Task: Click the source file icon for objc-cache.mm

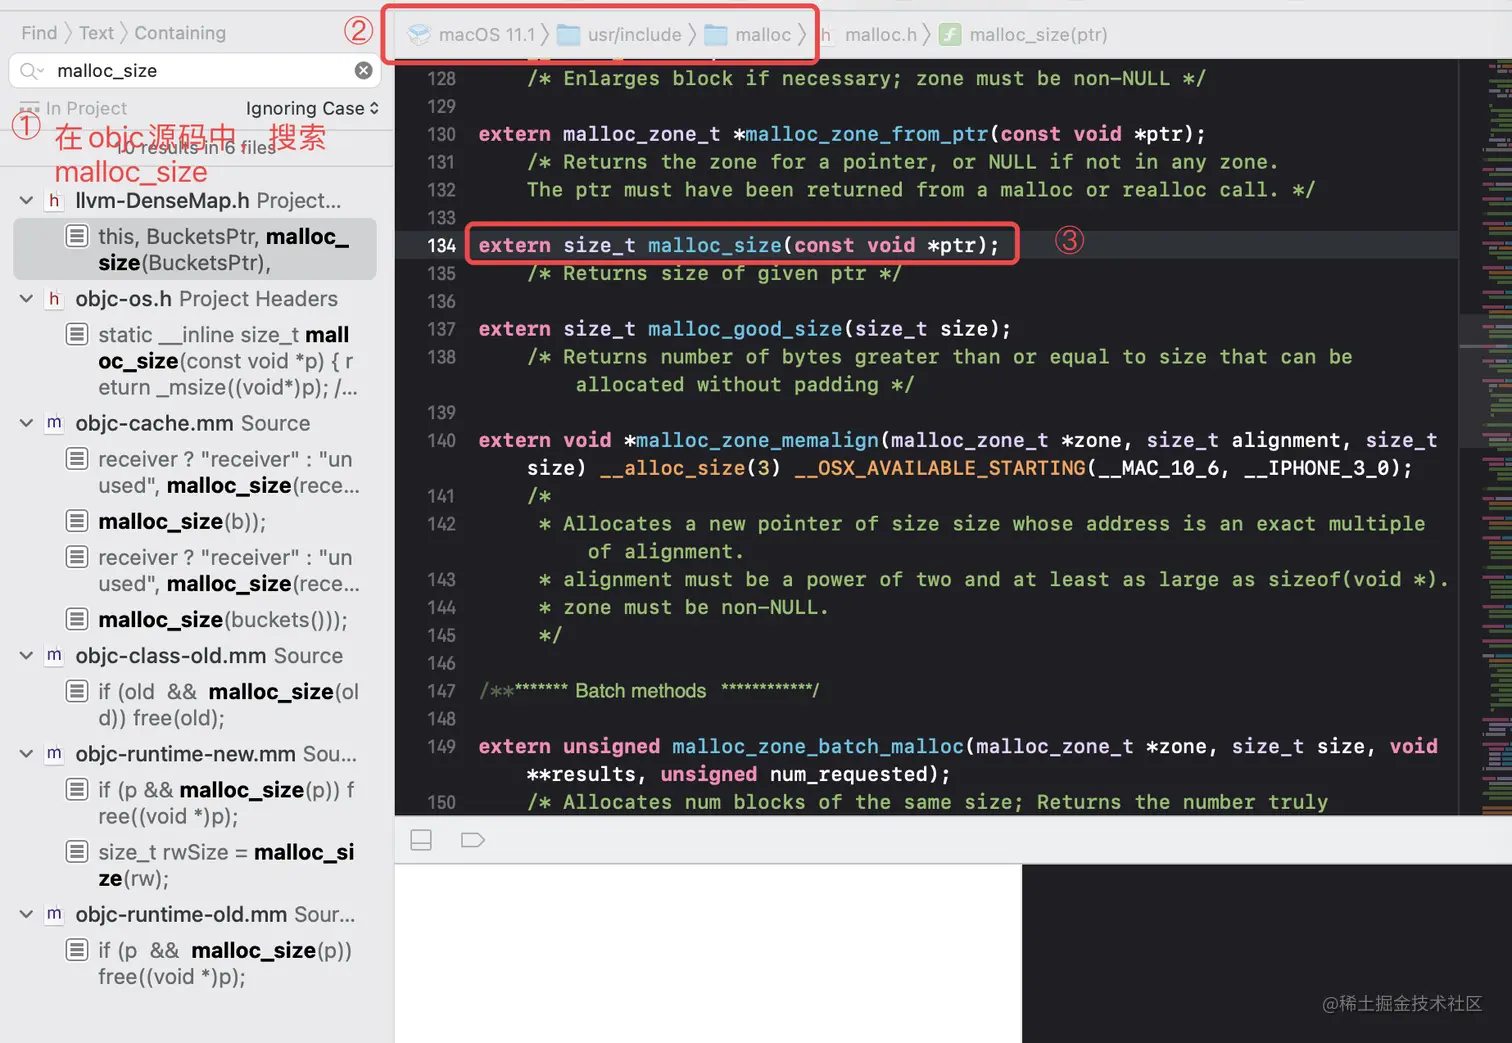Action: pos(54,423)
